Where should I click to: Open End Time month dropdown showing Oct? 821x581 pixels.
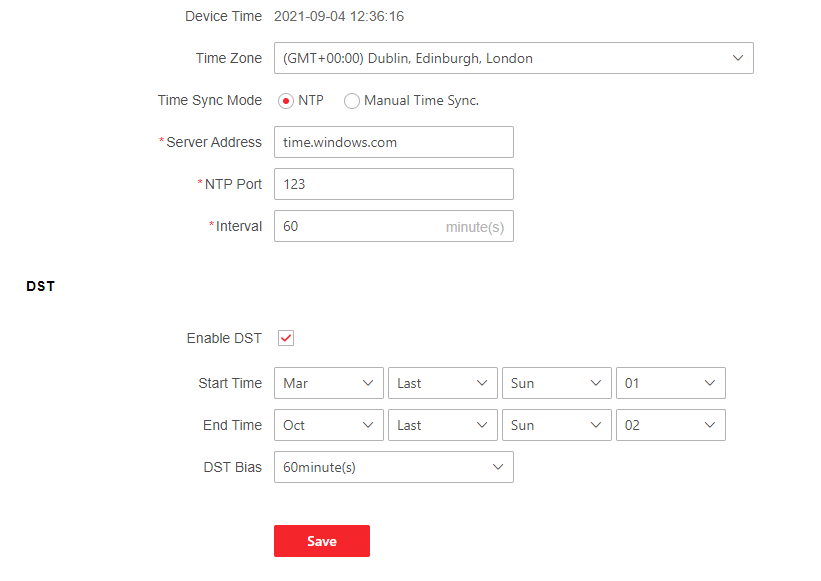[x=328, y=425]
